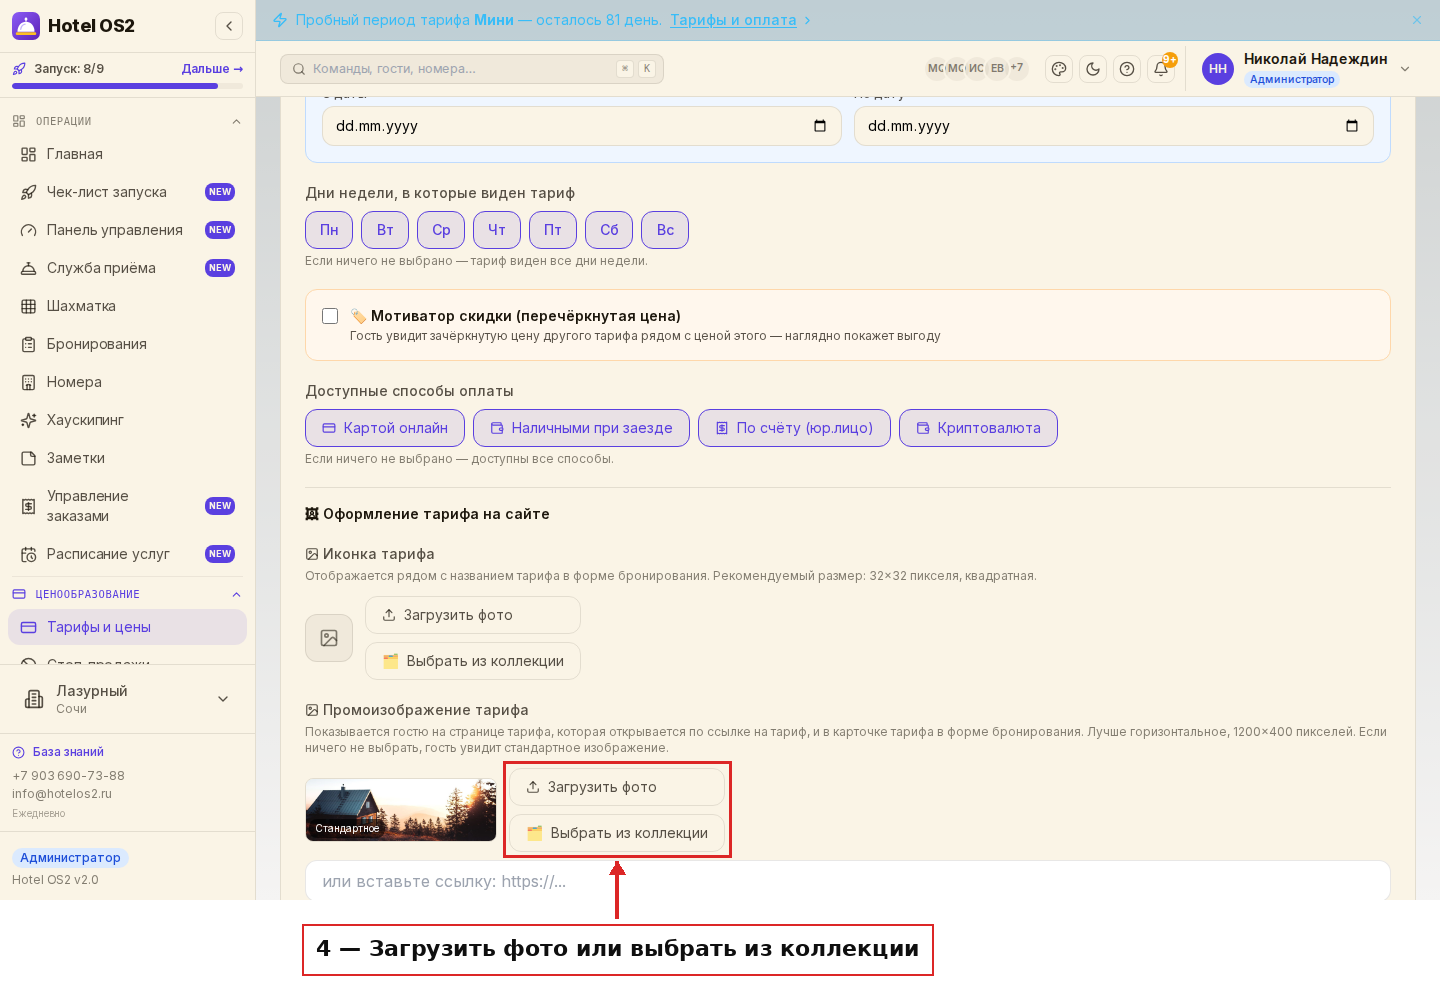This screenshot has height=999, width=1440.
Task: Open the help question mark icon
Action: (x=1127, y=69)
